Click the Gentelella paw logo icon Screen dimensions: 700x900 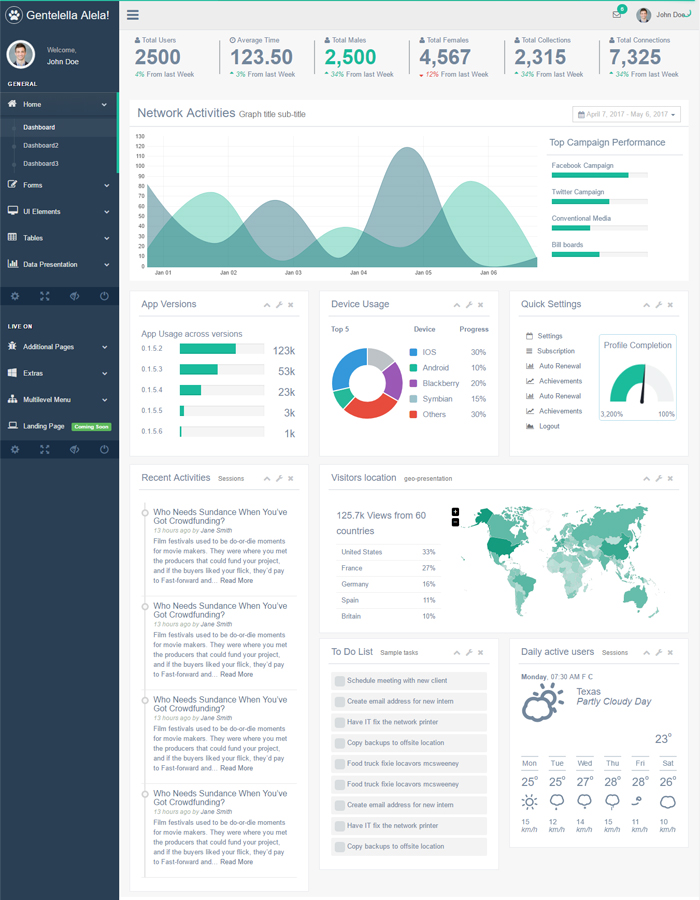point(13,15)
